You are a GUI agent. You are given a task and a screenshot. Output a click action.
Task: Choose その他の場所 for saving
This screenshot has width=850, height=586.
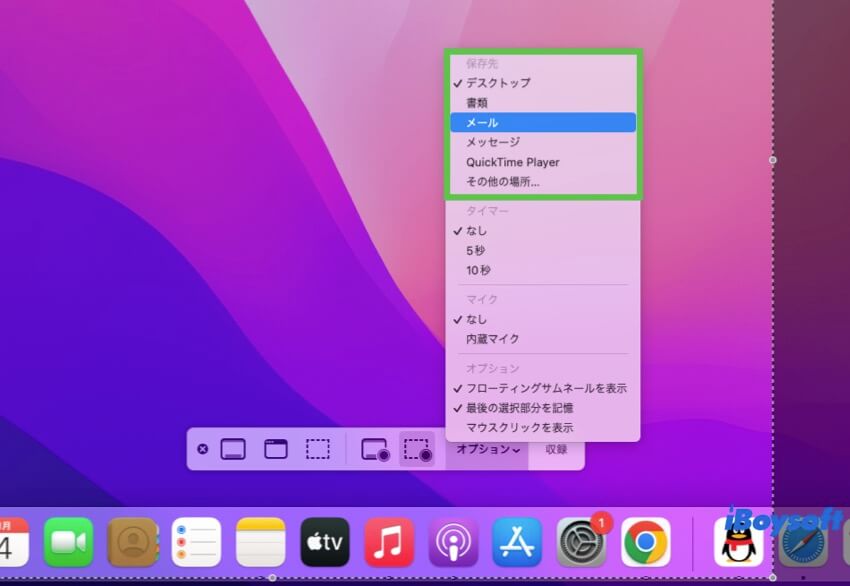[498, 182]
